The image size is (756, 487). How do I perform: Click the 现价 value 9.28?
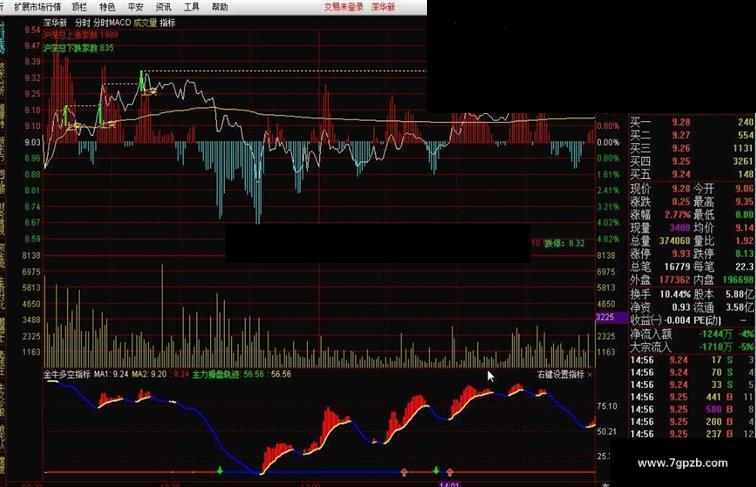coord(681,189)
